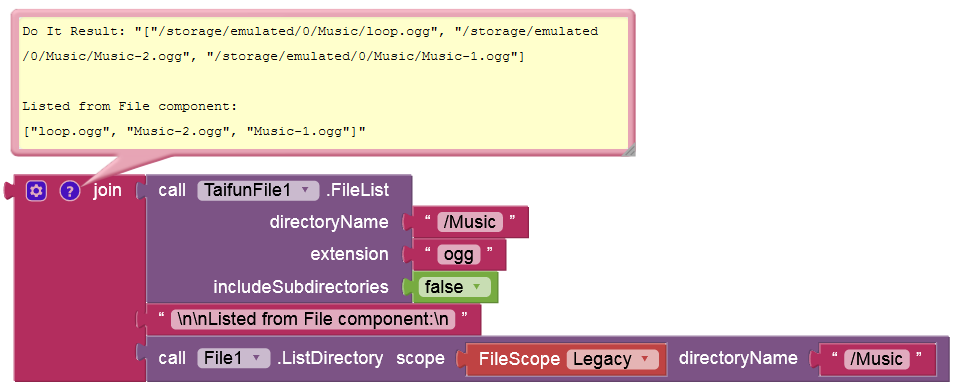Open the TaifunFile1 component dropdown
954x389 pixels.
point(258,191)
